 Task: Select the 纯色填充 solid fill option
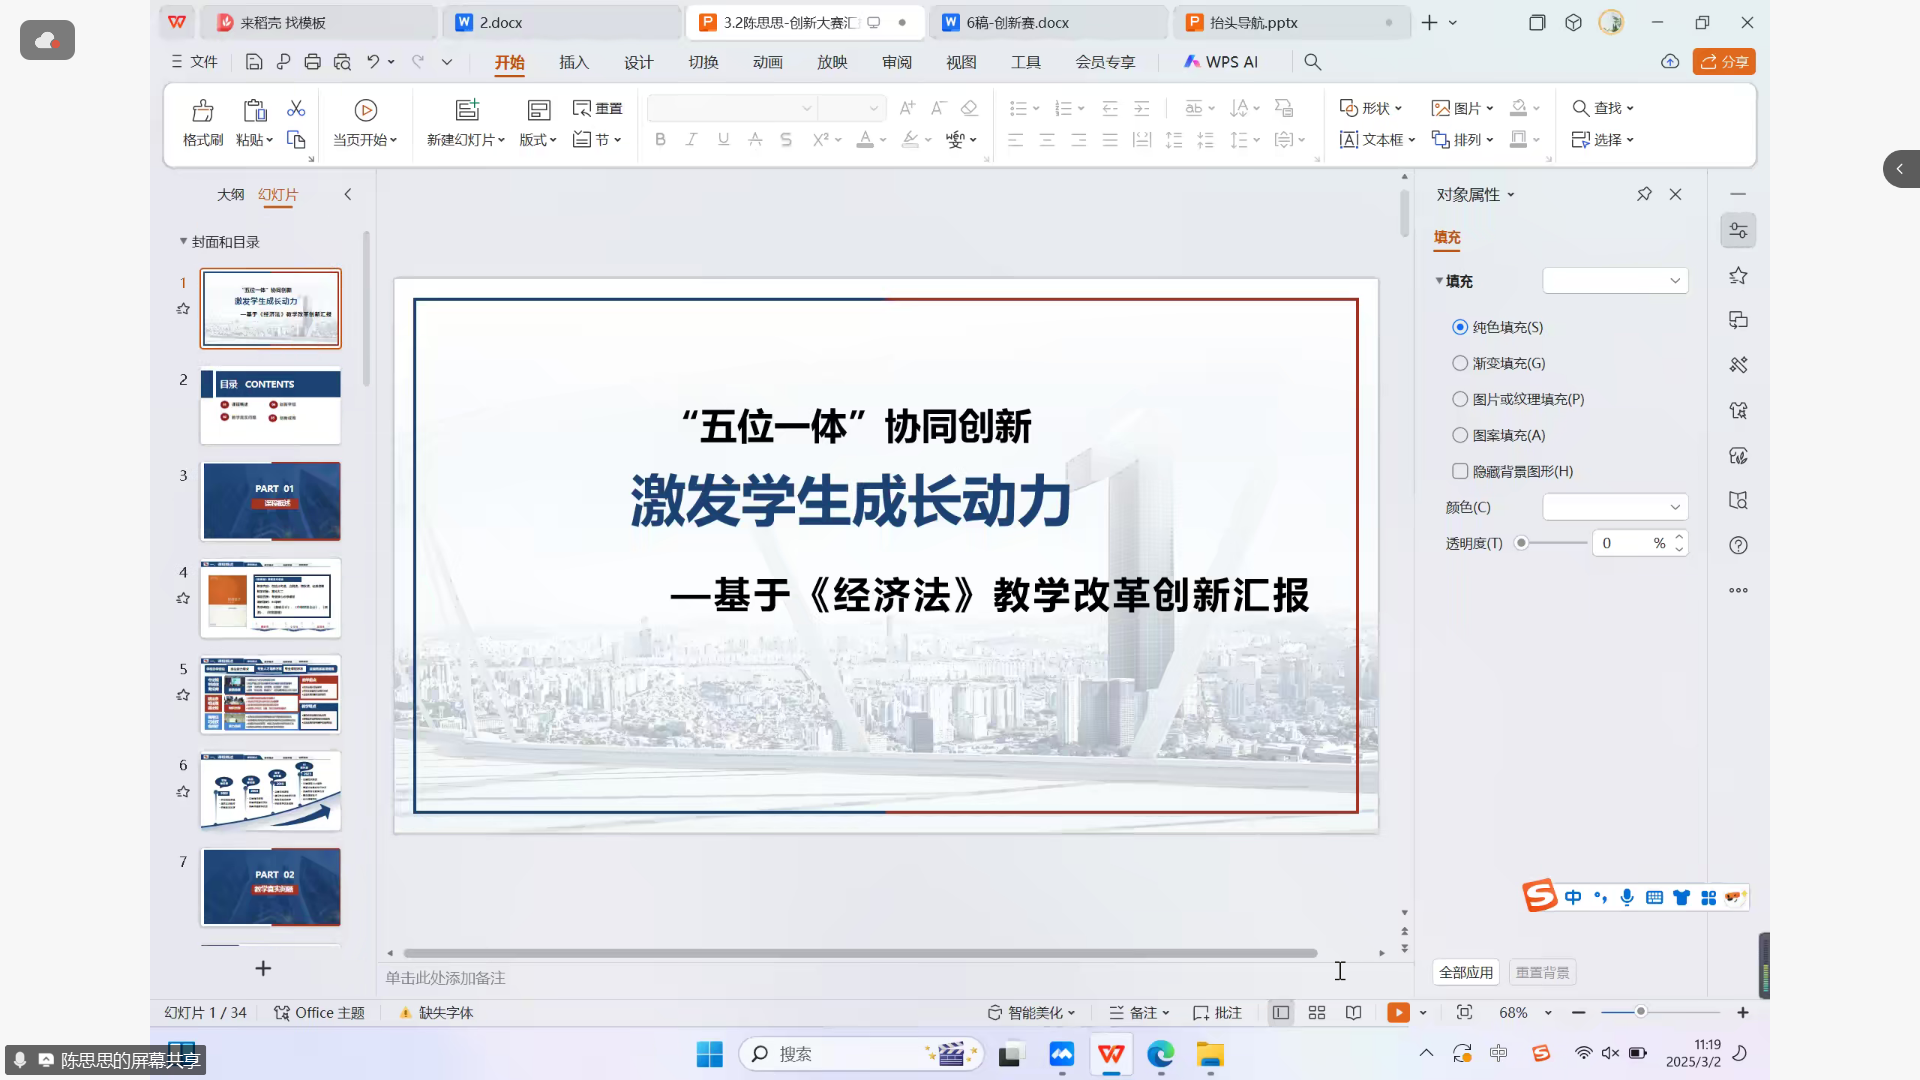tap(1460, 326)
